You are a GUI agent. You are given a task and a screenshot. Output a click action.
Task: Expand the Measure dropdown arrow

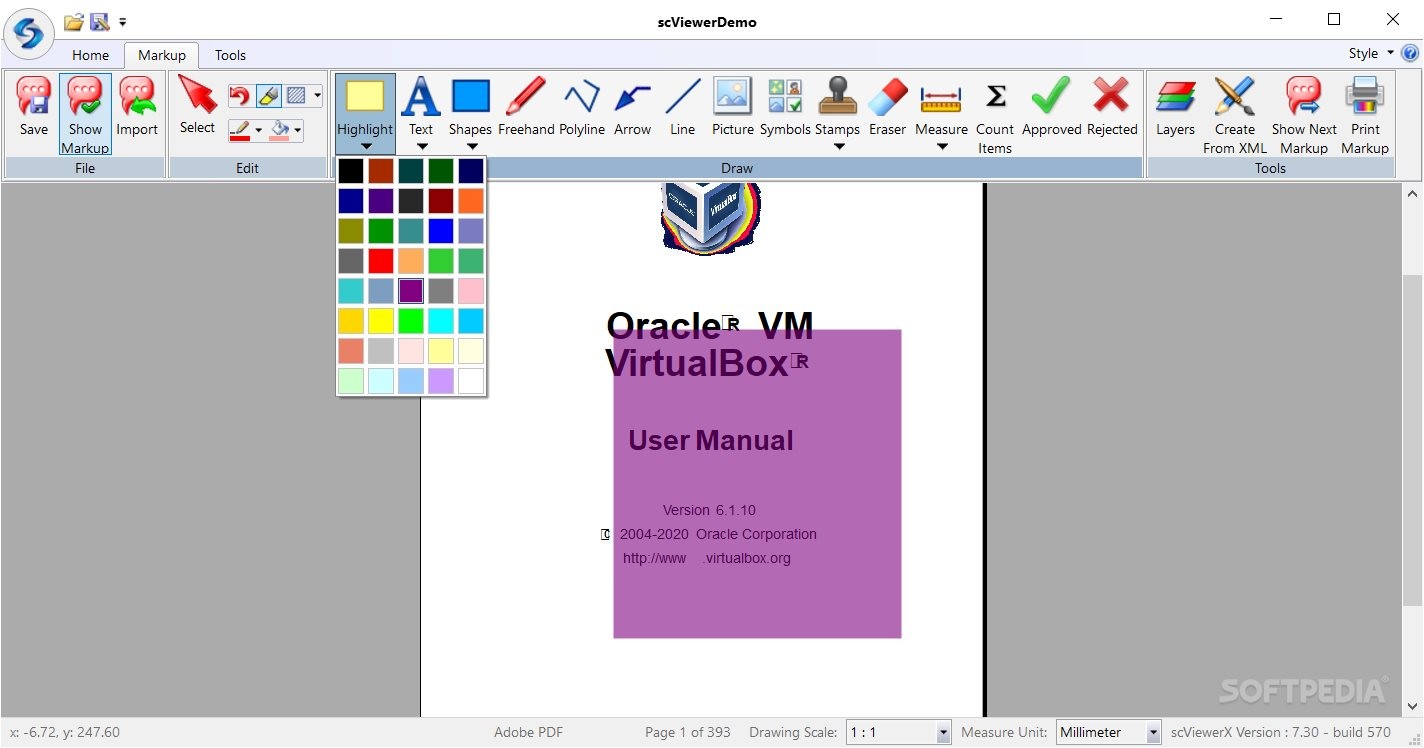point(941,147)
